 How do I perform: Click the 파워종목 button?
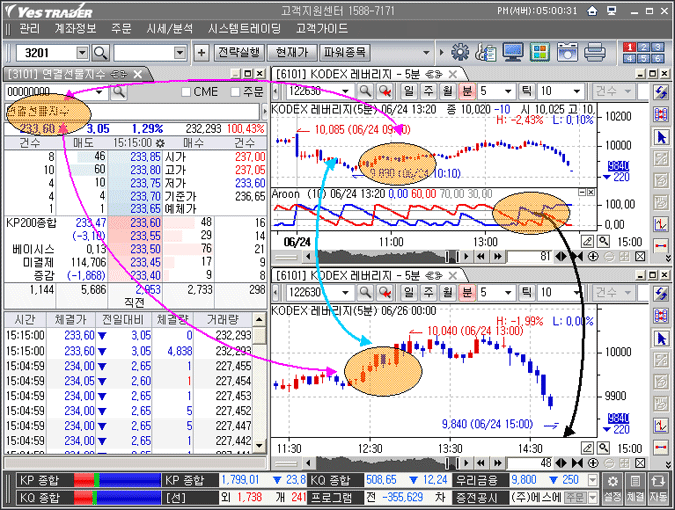pos(345,52)
